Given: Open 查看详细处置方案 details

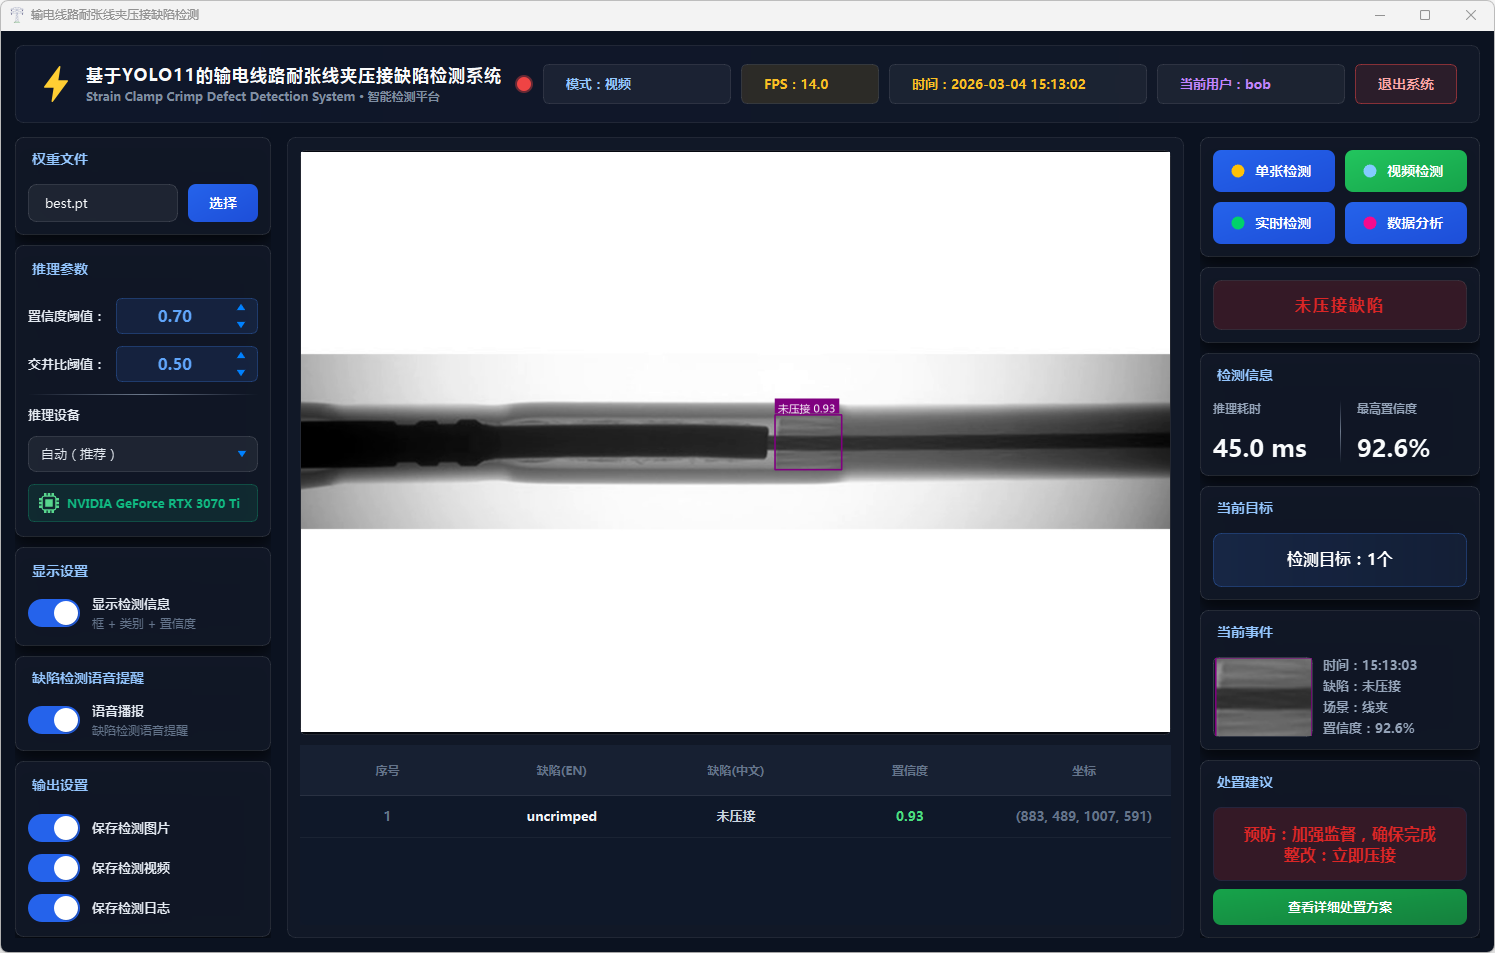Looking at the screenshot, I should (1339, 907).
